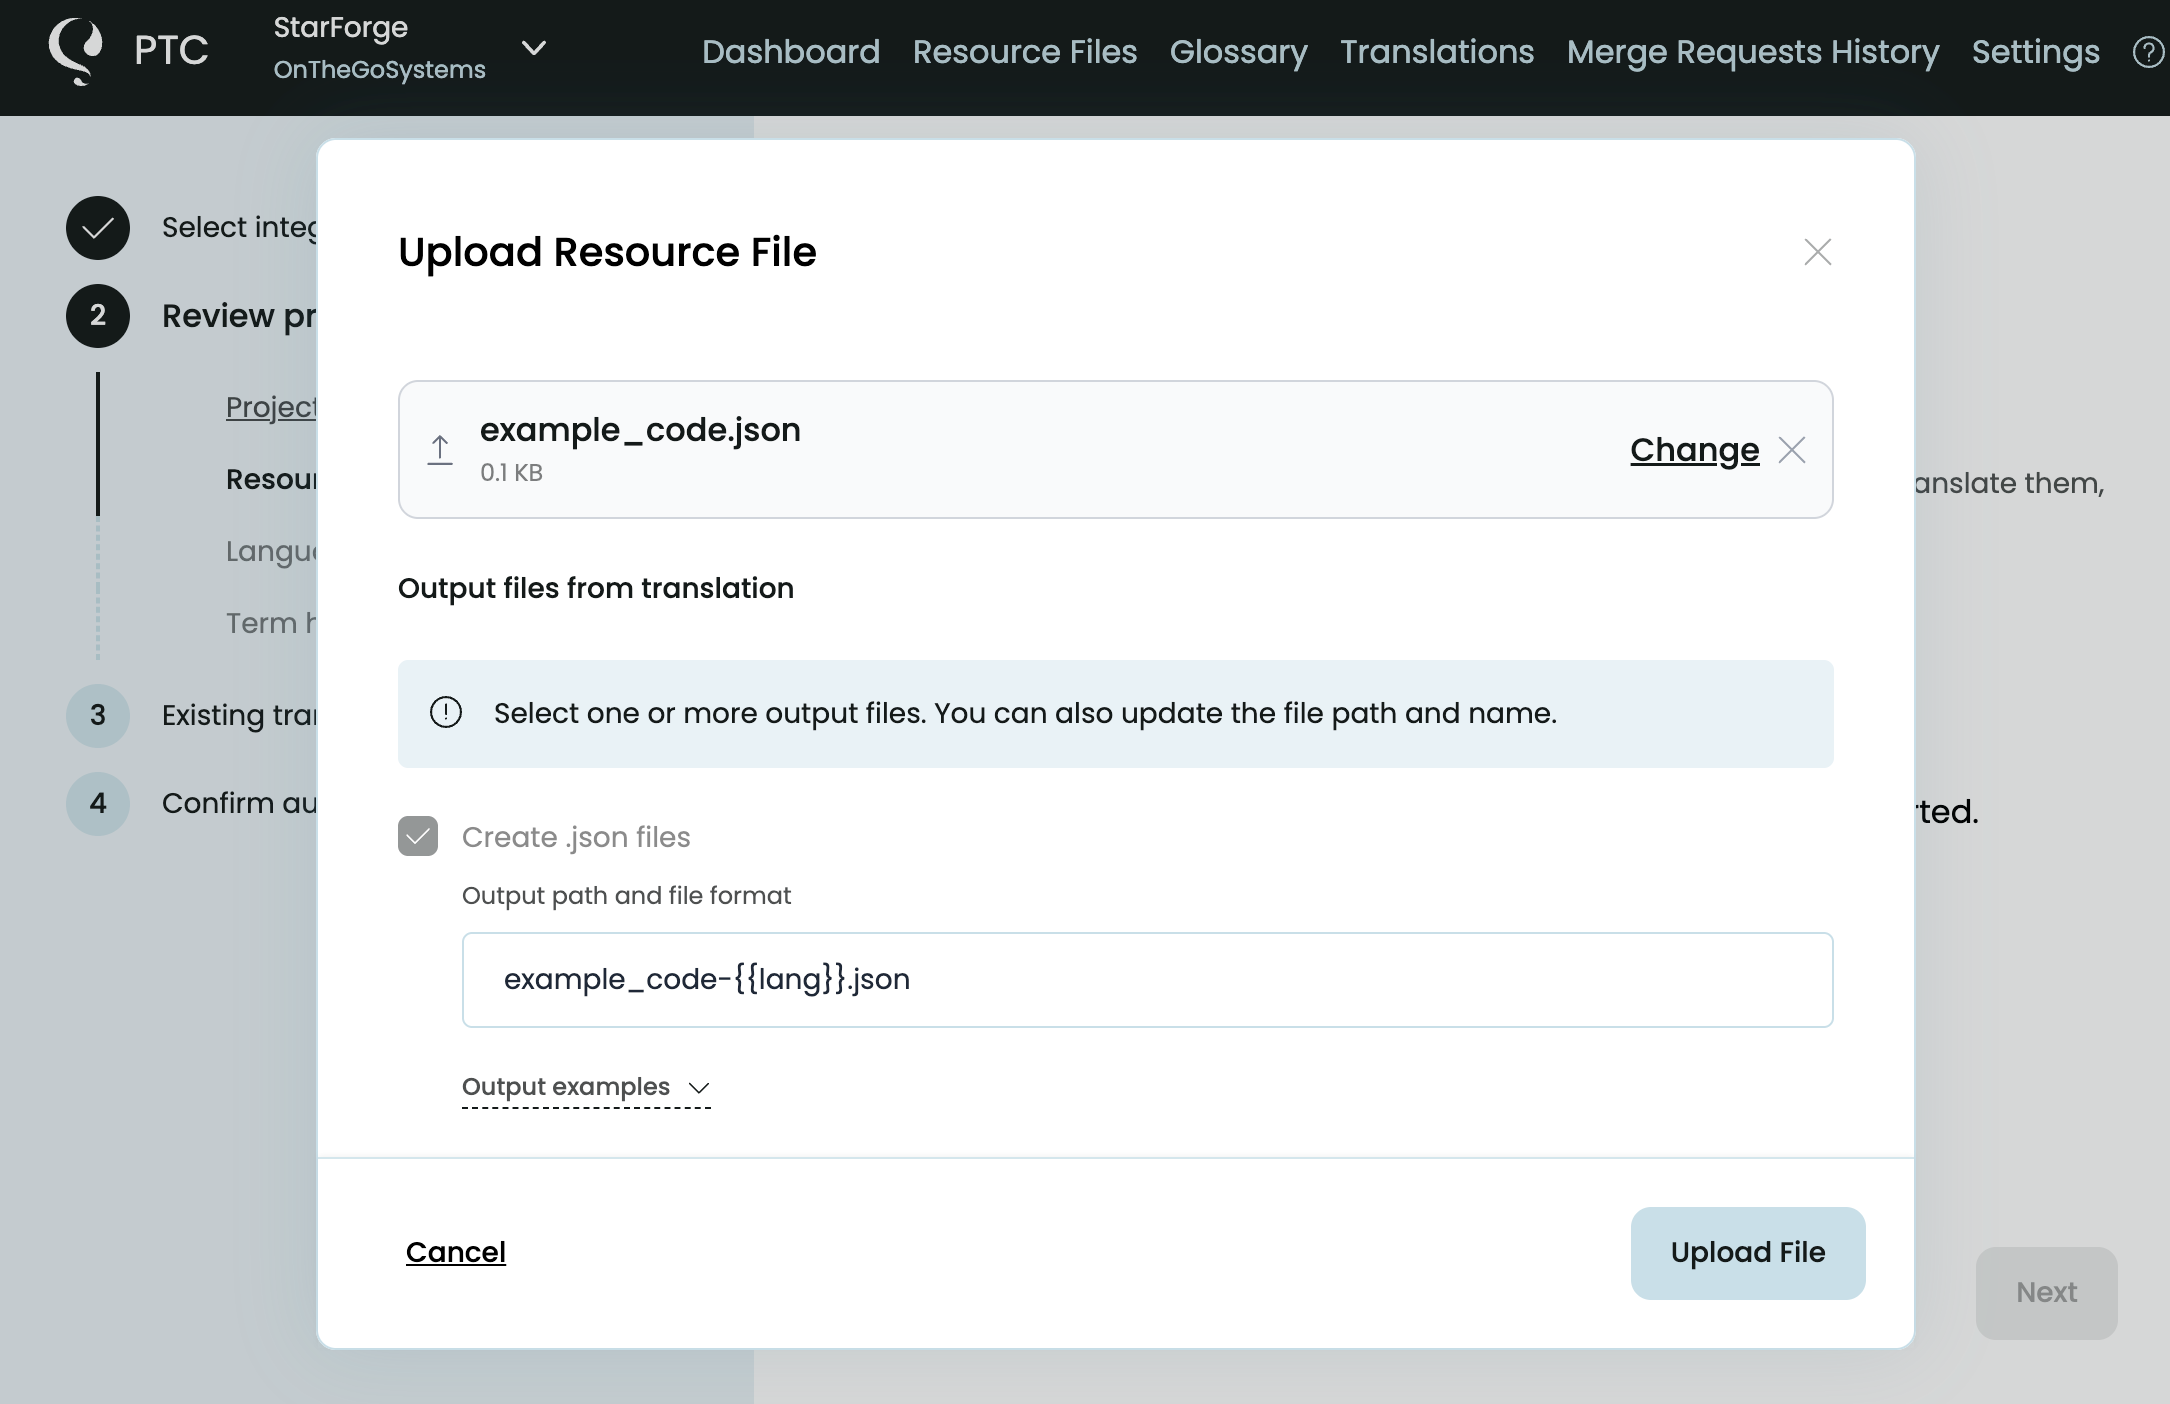Image resolution: width=2170 pixels, height=1404 pixels.
Task: Click the info icon in notice banner
Action: click(446, 713)
